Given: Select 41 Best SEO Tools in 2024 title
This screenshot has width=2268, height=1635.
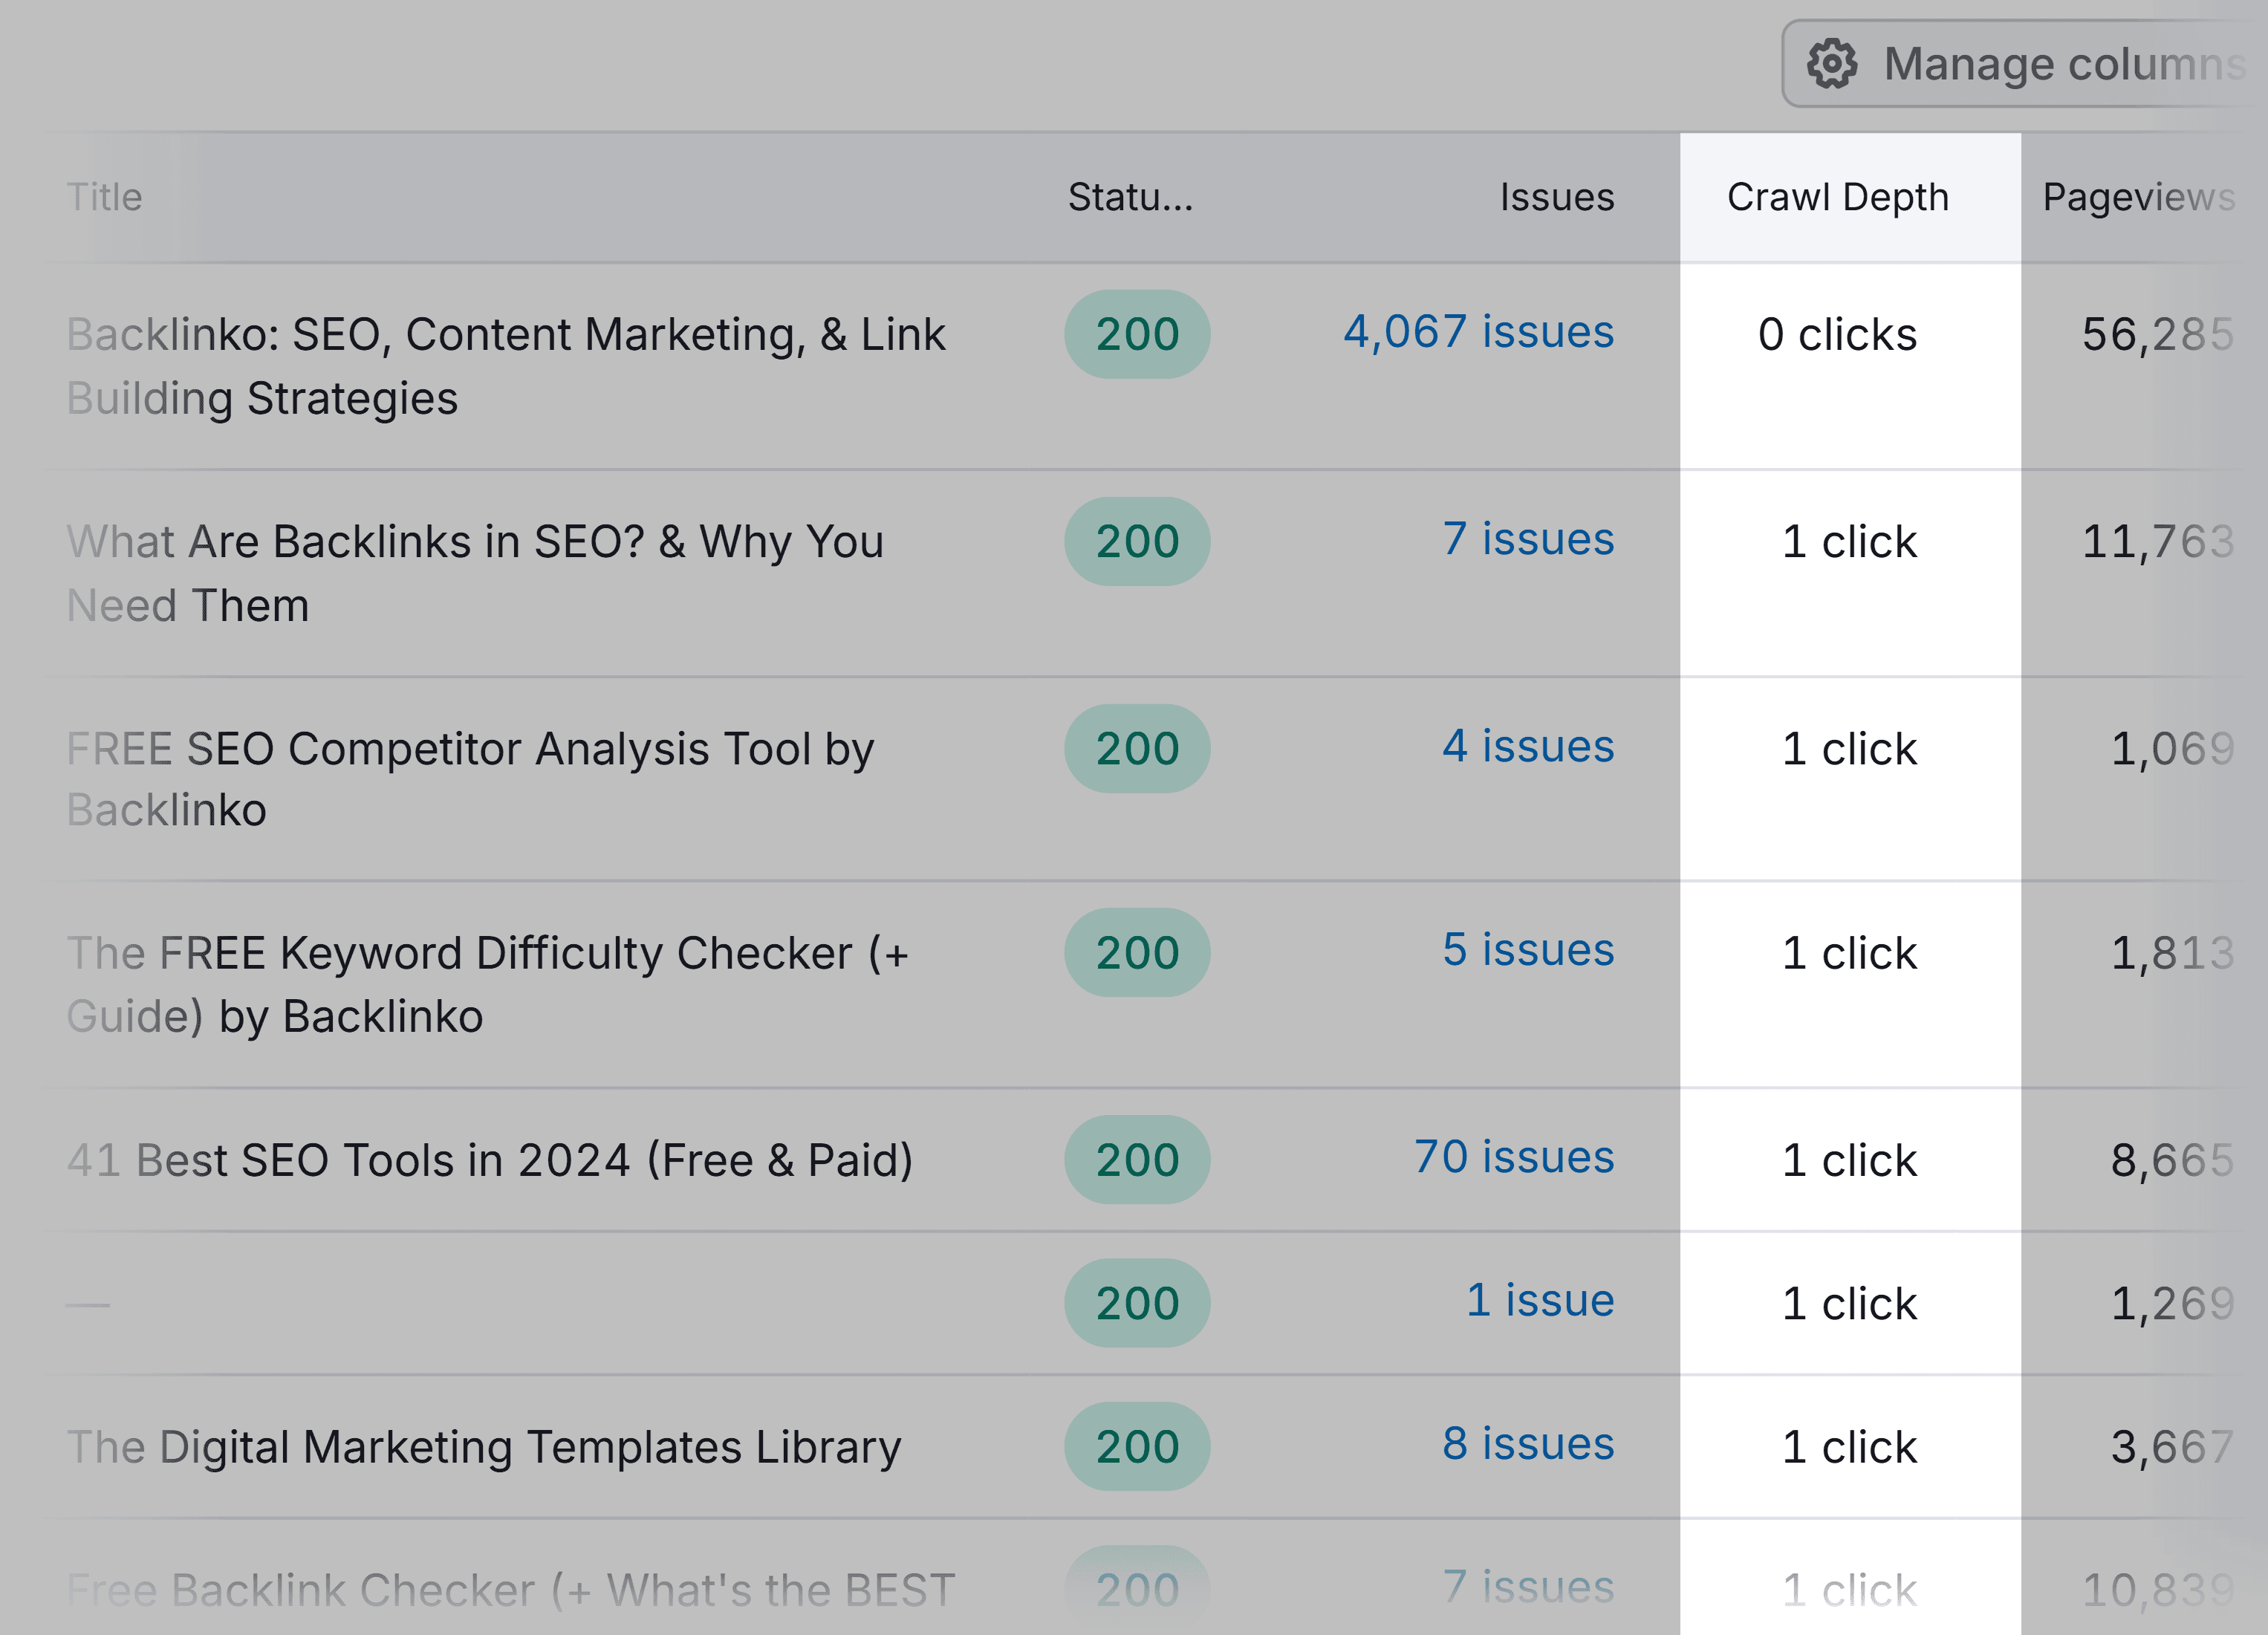Looking at the screenshot, I should tap(490, 1160).
